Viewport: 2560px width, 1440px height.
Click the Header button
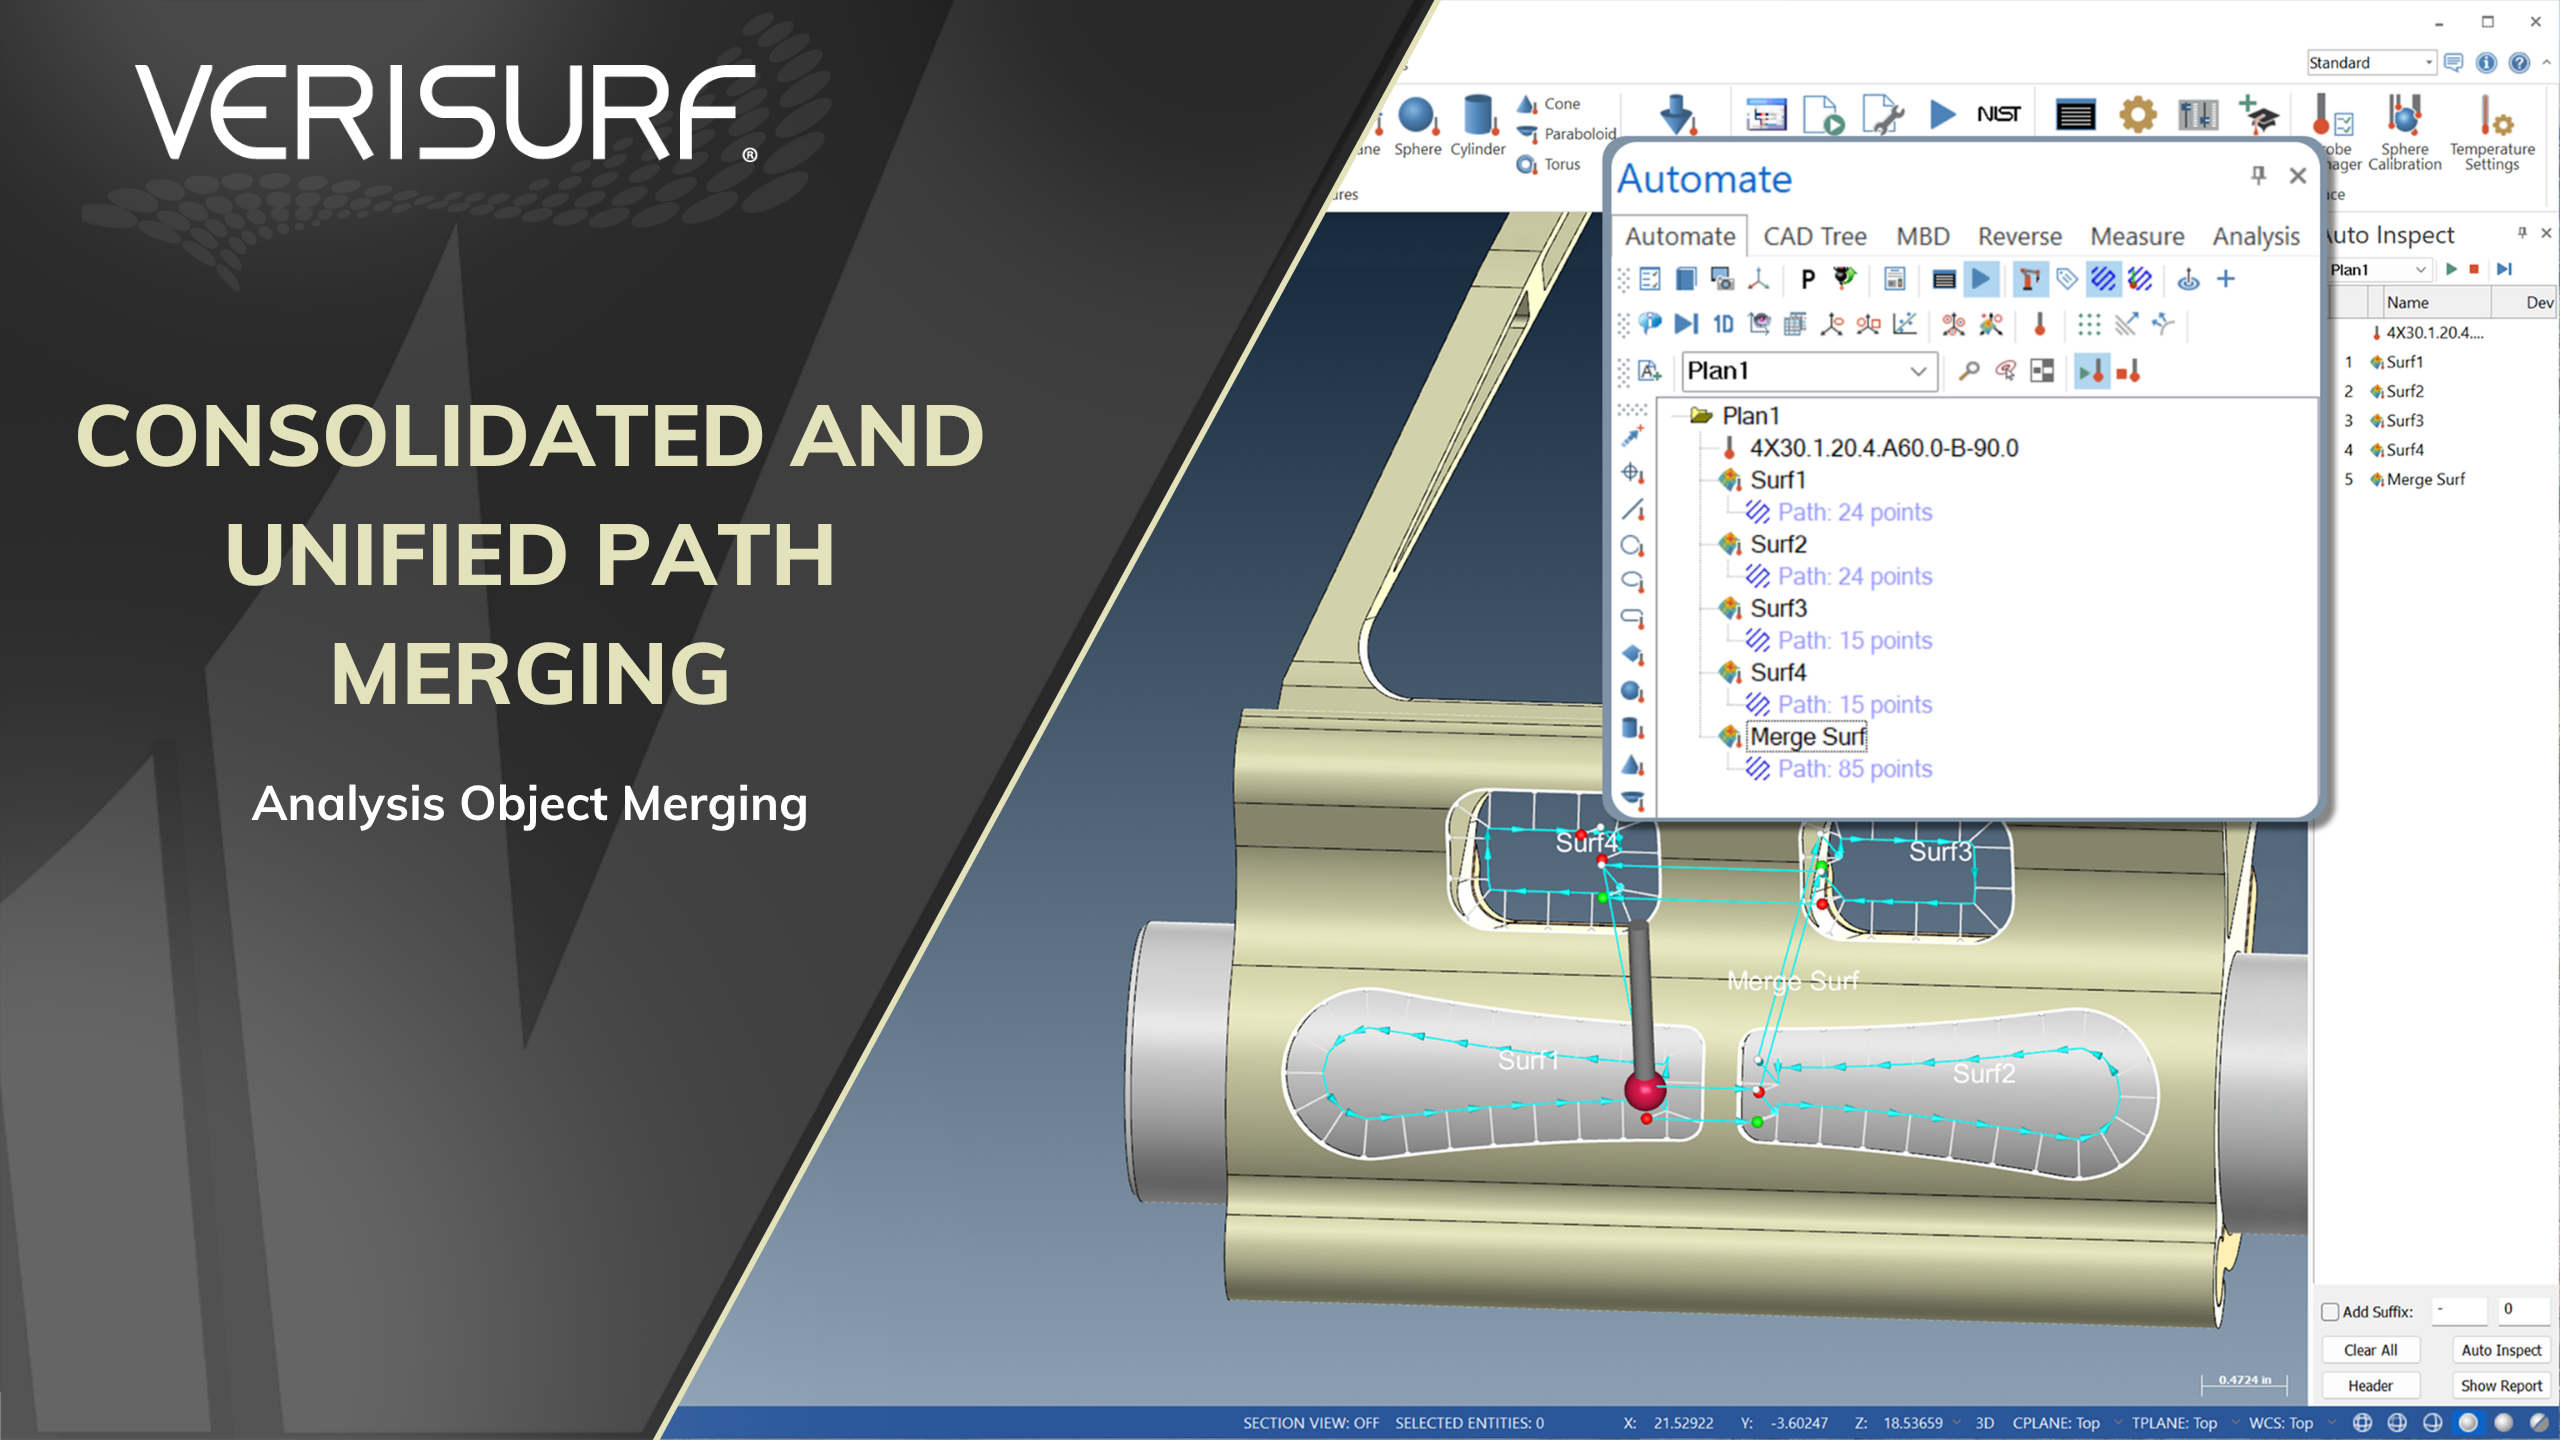2371,1386
